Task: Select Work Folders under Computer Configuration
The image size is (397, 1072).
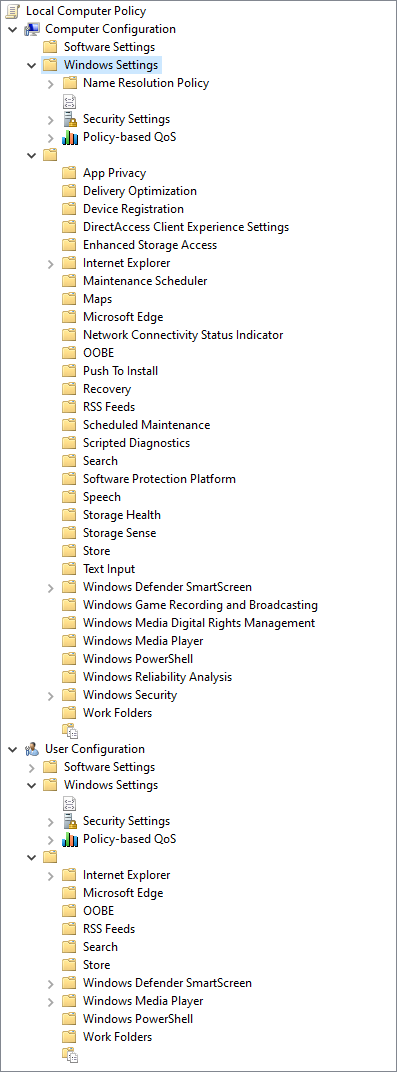Action: tap(118, 713)
